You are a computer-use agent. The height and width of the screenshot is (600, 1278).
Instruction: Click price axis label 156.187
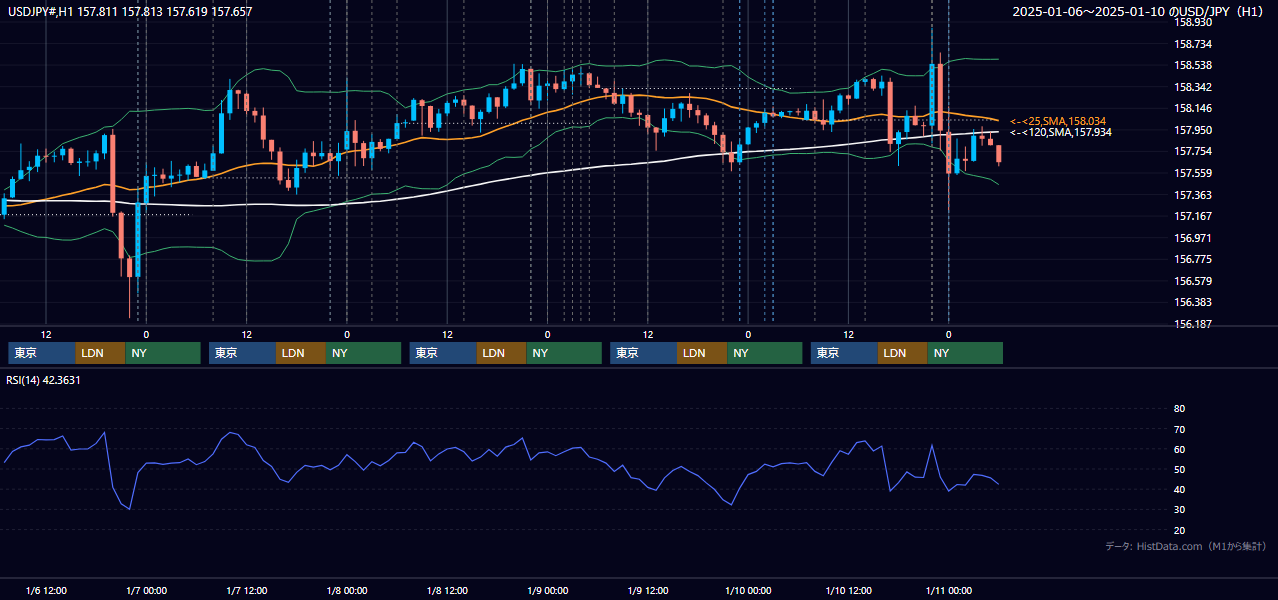tap(1193, 324)
